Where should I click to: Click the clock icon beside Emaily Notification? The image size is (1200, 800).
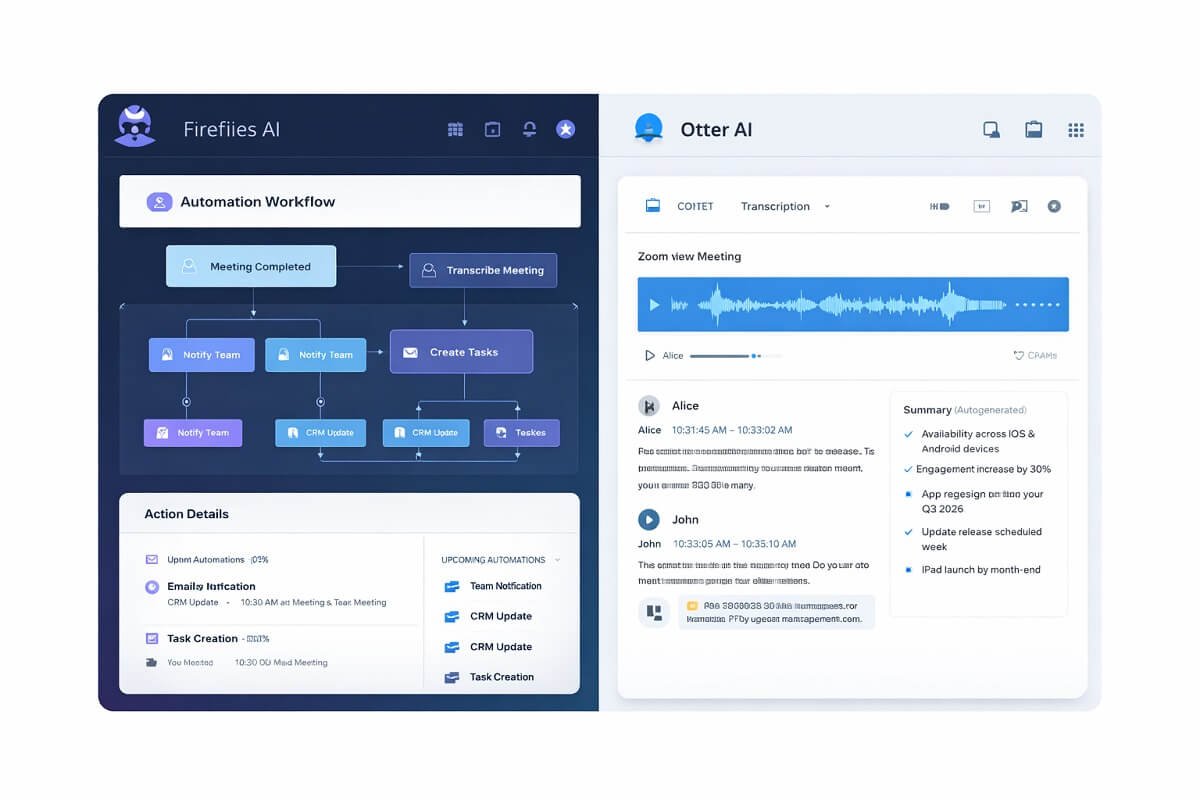pyautogui.click(x=152, y=587)
